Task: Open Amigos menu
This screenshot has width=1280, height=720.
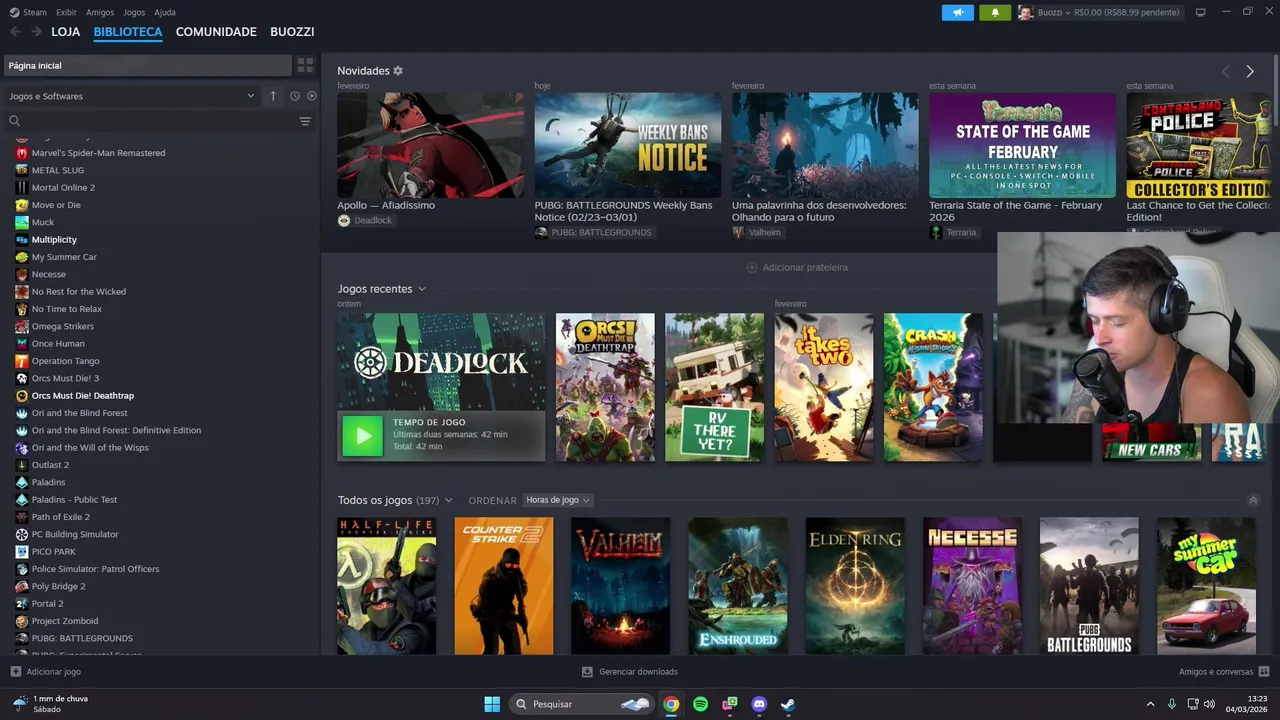Action: pyautogui.click(x=100, y=12)
